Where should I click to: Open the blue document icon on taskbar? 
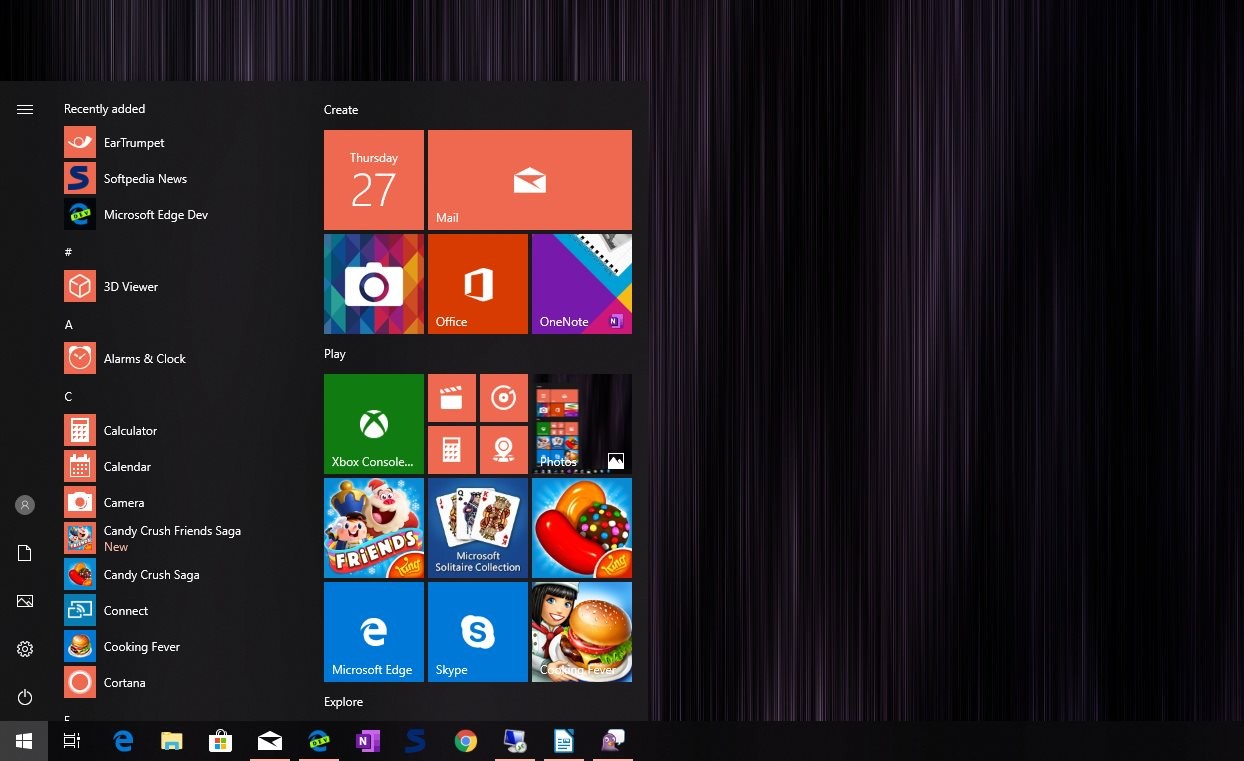(564, 741)
